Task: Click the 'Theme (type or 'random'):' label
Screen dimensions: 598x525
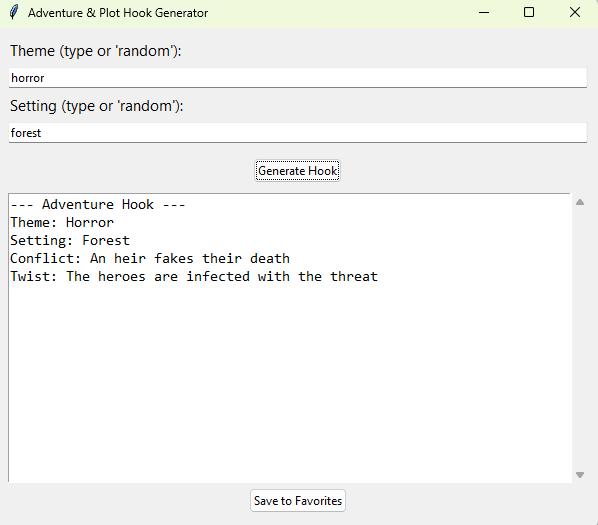Action: point(95,51)
